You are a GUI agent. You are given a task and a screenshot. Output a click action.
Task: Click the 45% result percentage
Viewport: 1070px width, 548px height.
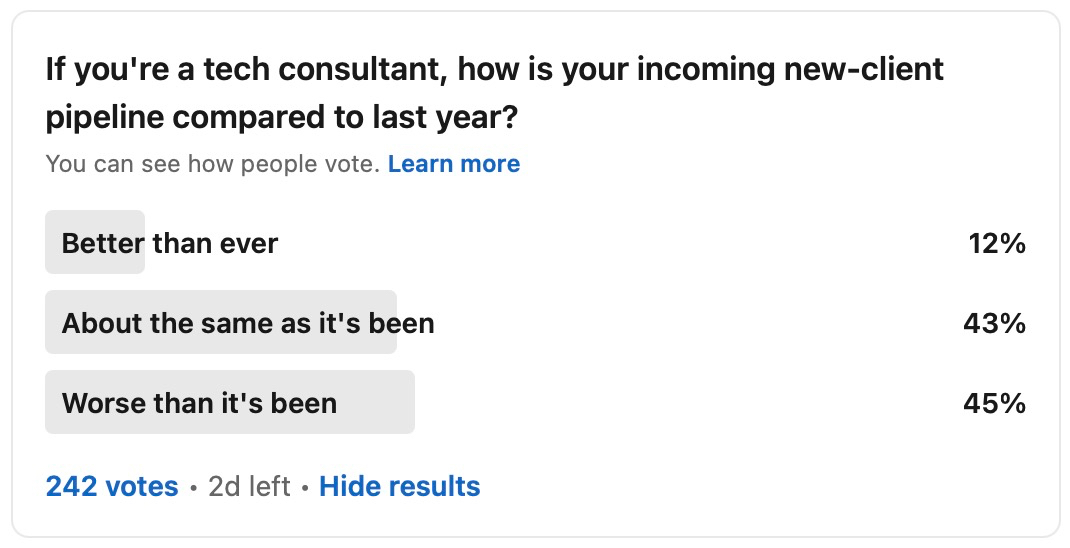tap(996, 403)
